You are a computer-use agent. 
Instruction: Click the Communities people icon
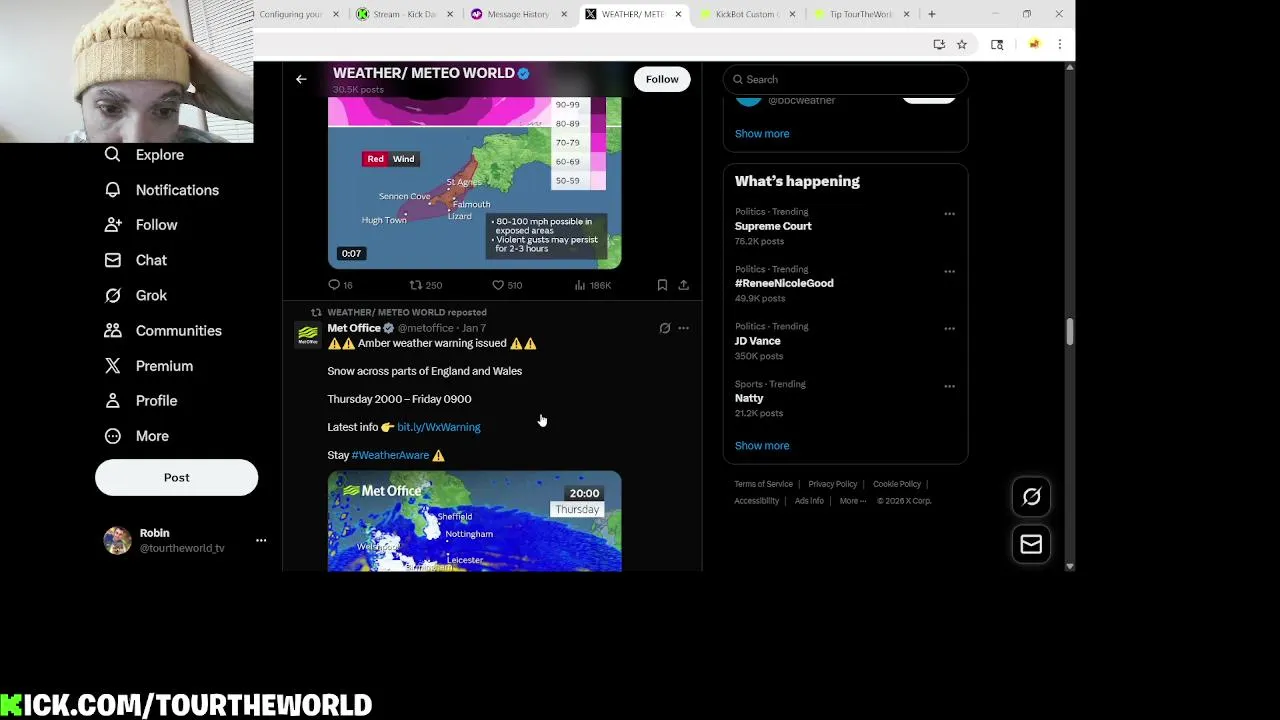113,331
